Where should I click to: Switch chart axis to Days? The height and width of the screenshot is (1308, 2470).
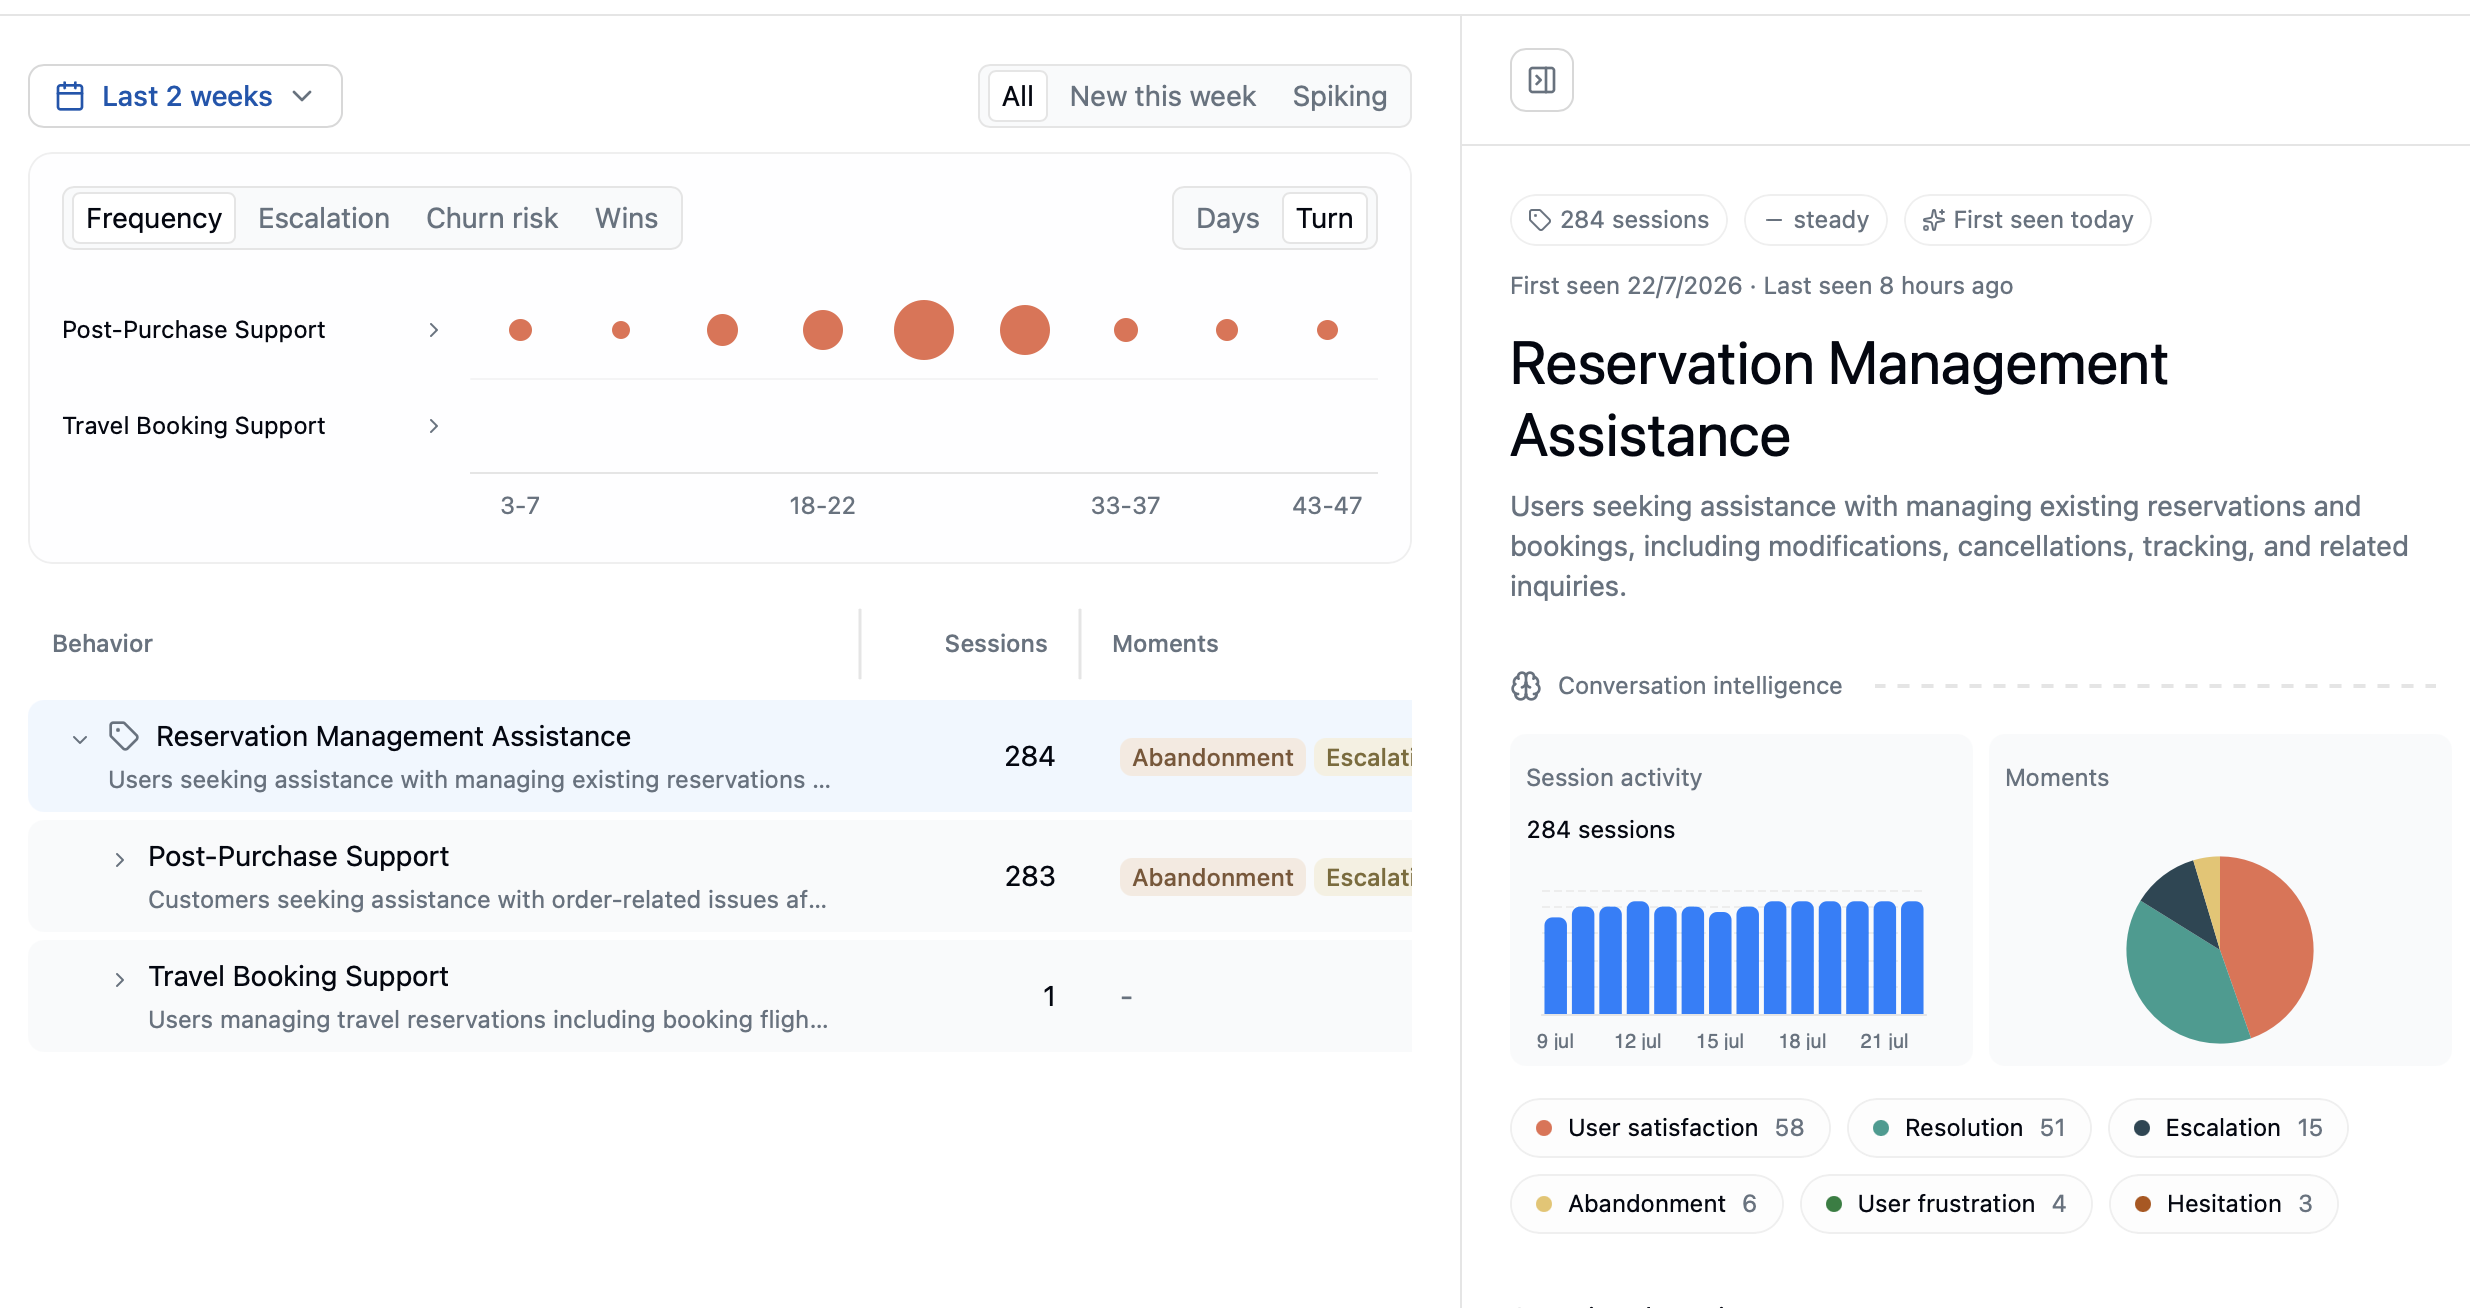coord(1227,218)
